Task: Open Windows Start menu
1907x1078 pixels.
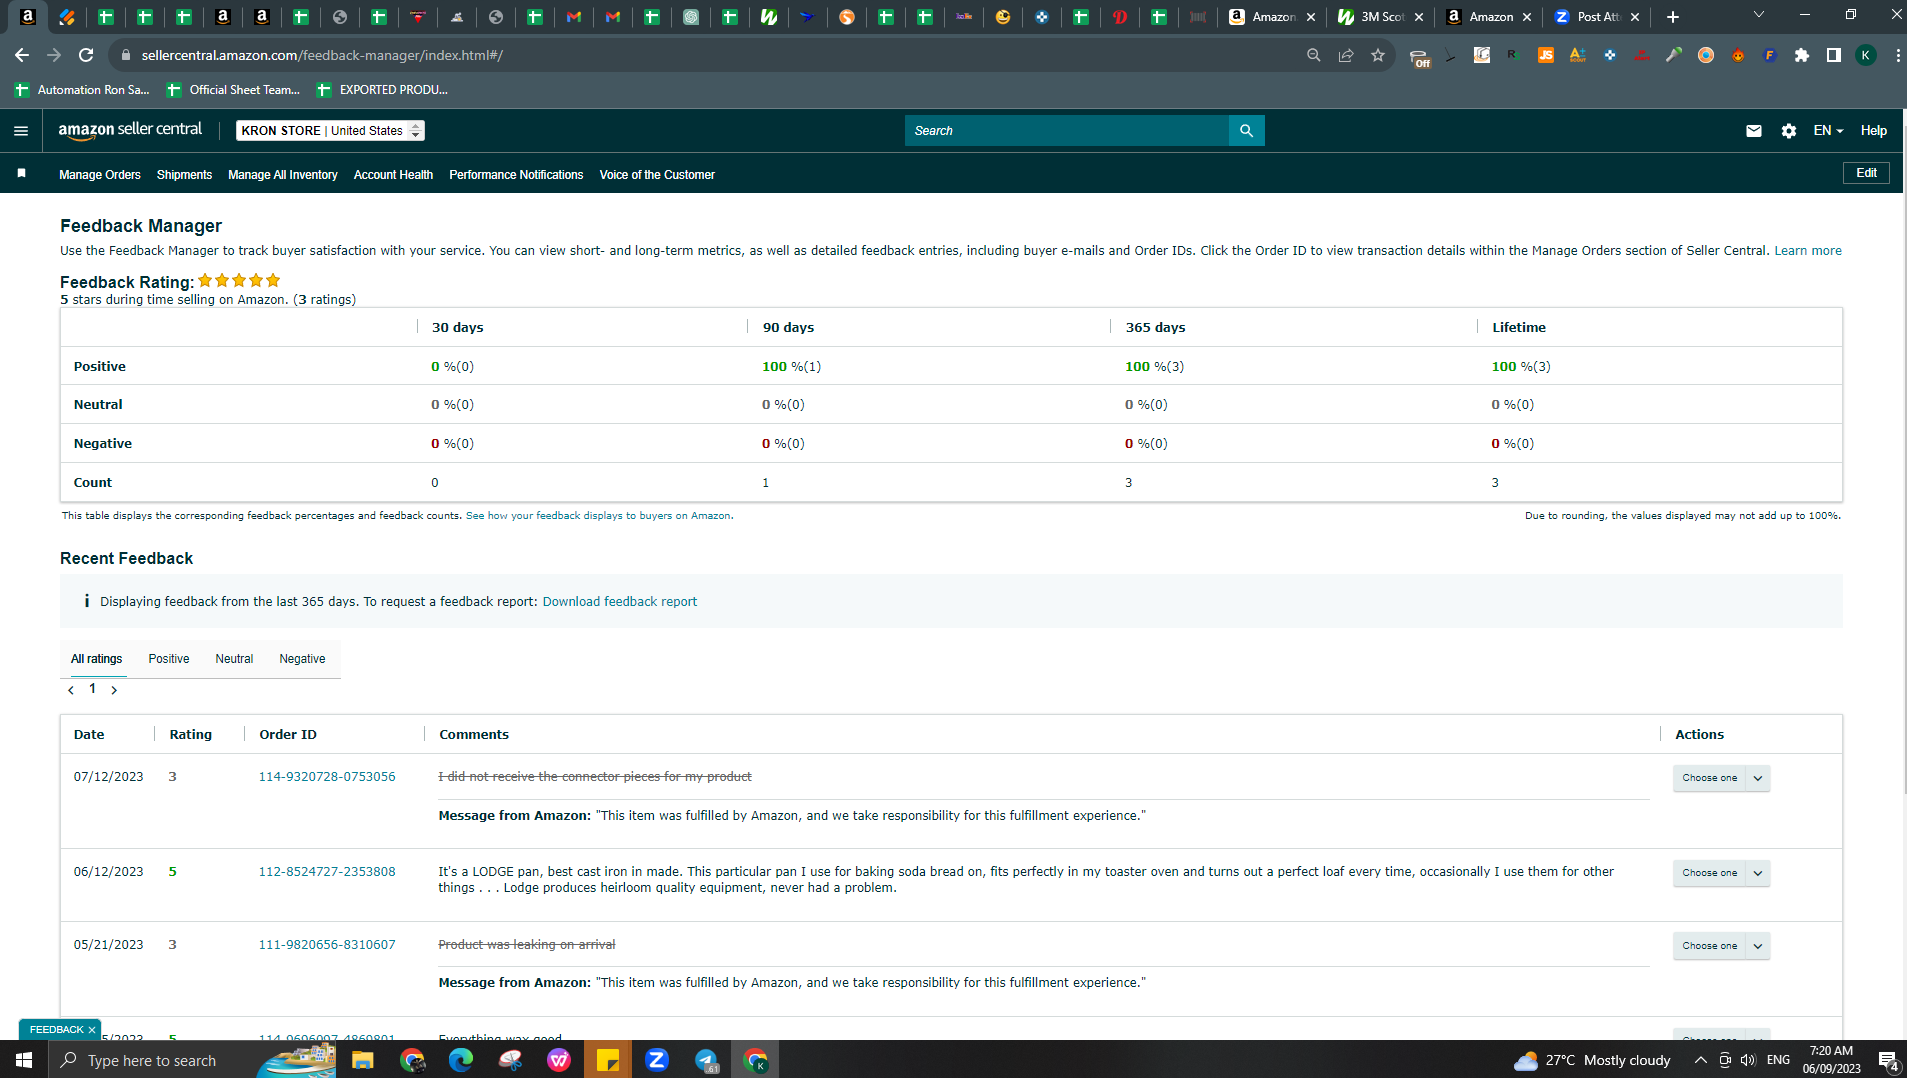Action: (24, 1060)
